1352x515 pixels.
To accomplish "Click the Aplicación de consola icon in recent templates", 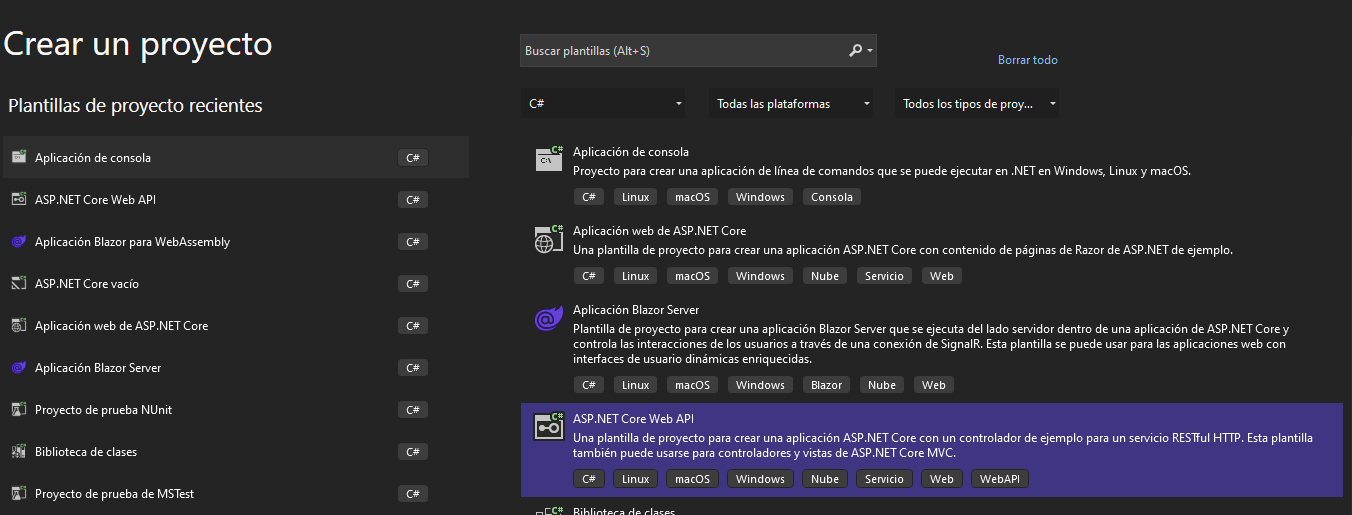I will (x=18, y=157).
